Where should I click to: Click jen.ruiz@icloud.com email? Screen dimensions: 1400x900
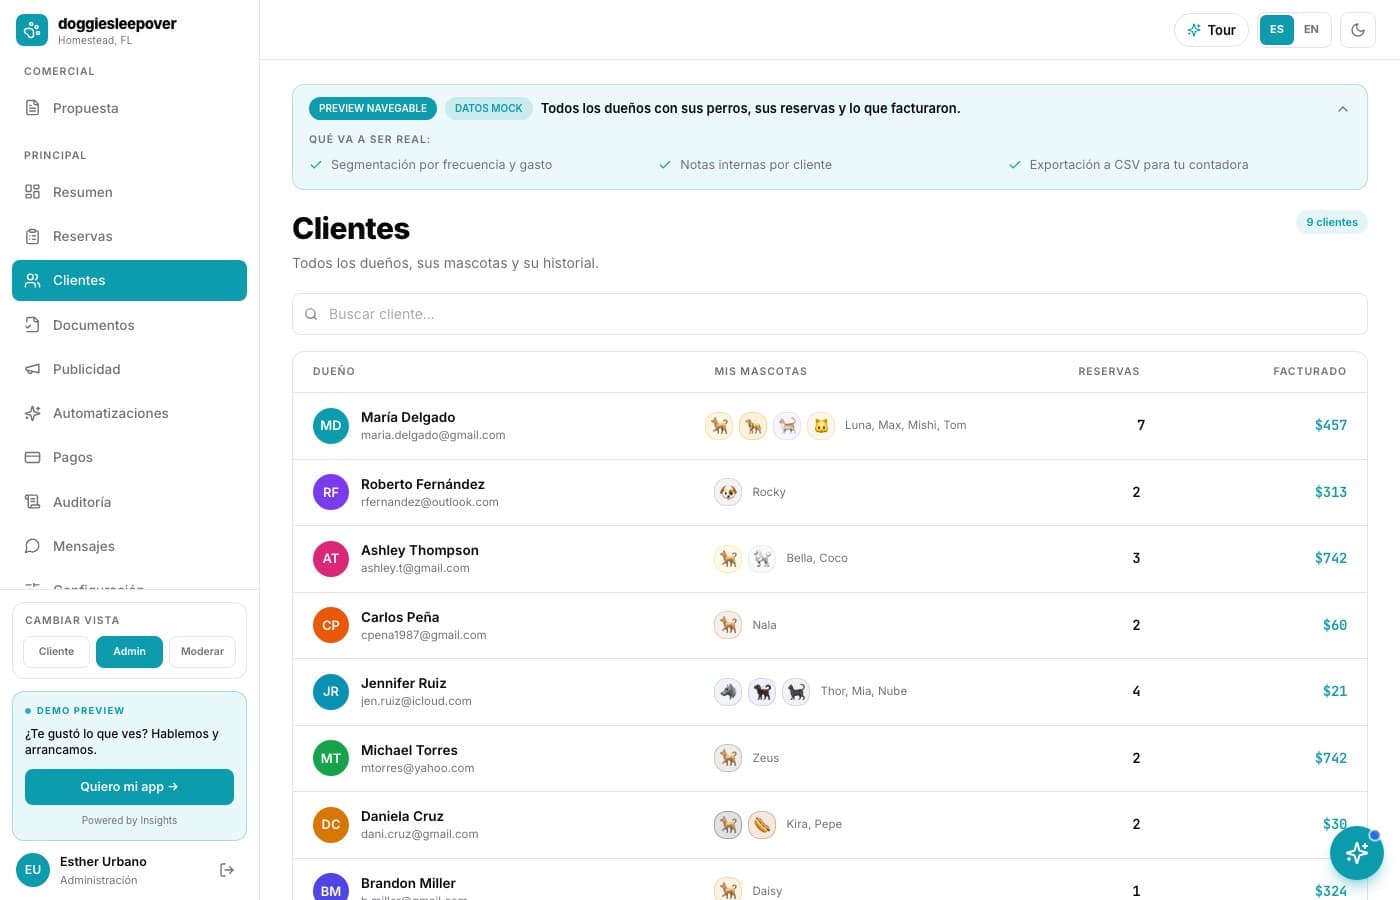point(416,701)
